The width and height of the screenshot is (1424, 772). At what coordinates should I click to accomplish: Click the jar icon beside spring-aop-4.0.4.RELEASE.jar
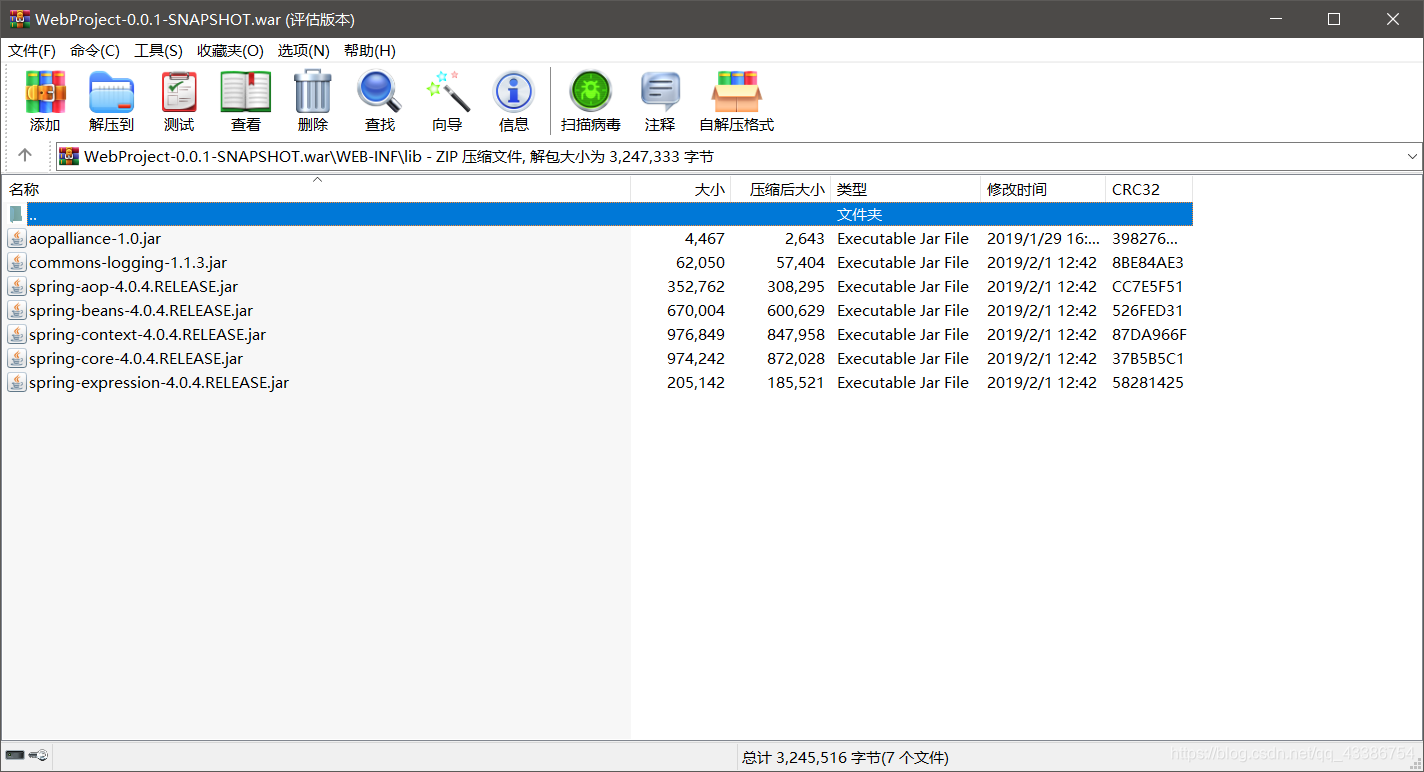17,287
